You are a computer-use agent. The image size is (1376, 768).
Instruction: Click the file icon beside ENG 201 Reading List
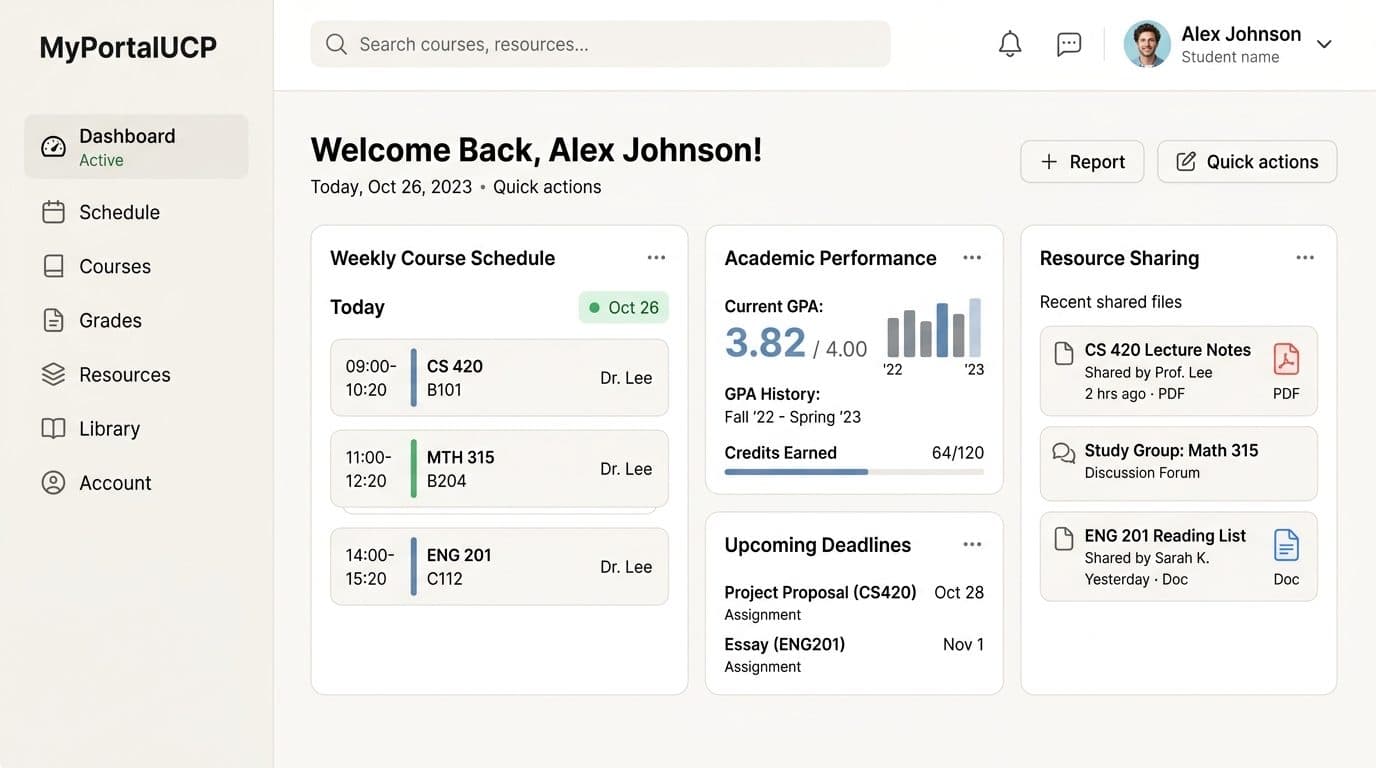[x=1064, y=539]
